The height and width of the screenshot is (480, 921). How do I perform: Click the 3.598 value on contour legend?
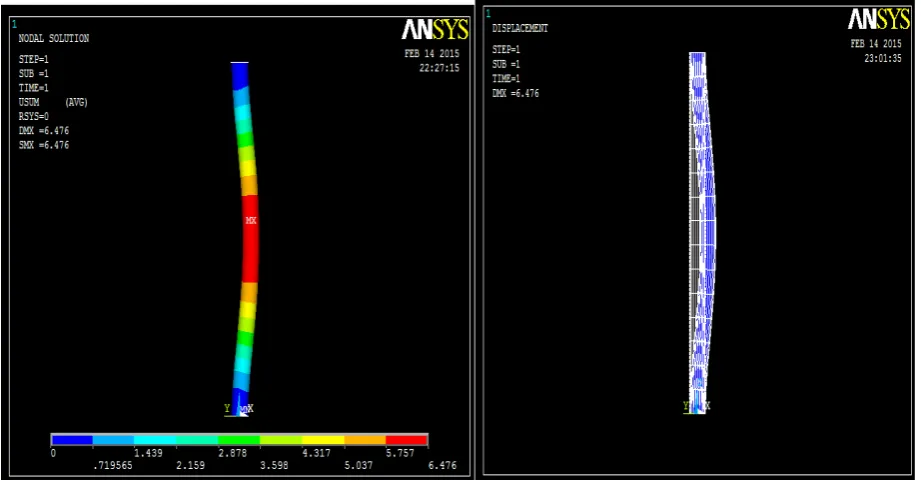[274, 465]
